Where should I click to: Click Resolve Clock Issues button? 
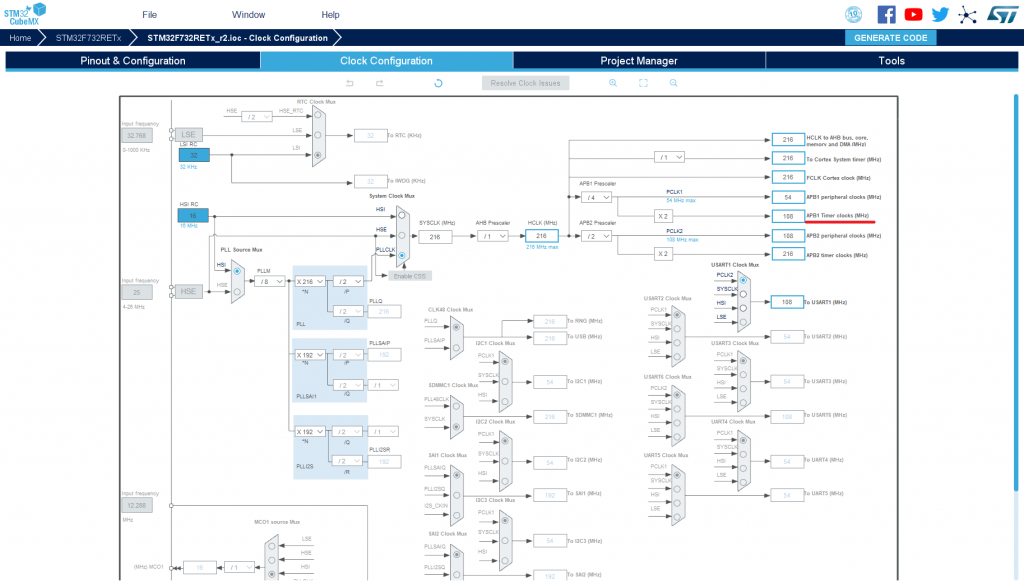click(526, 83)
